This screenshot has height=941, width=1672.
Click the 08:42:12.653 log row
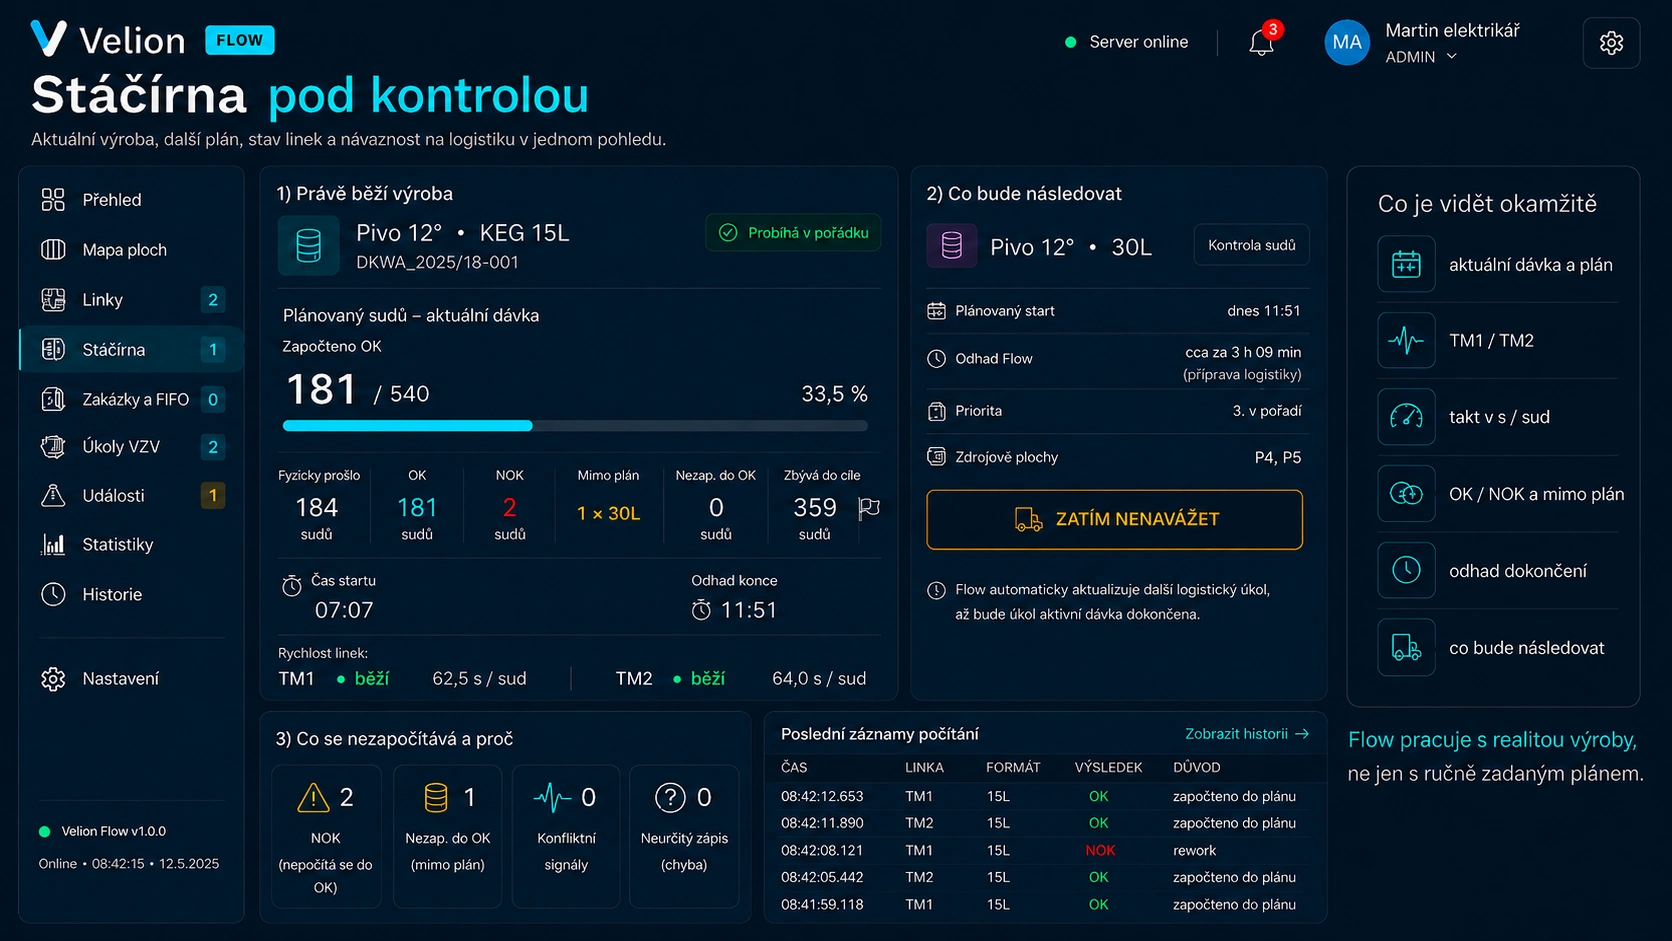1045,797
